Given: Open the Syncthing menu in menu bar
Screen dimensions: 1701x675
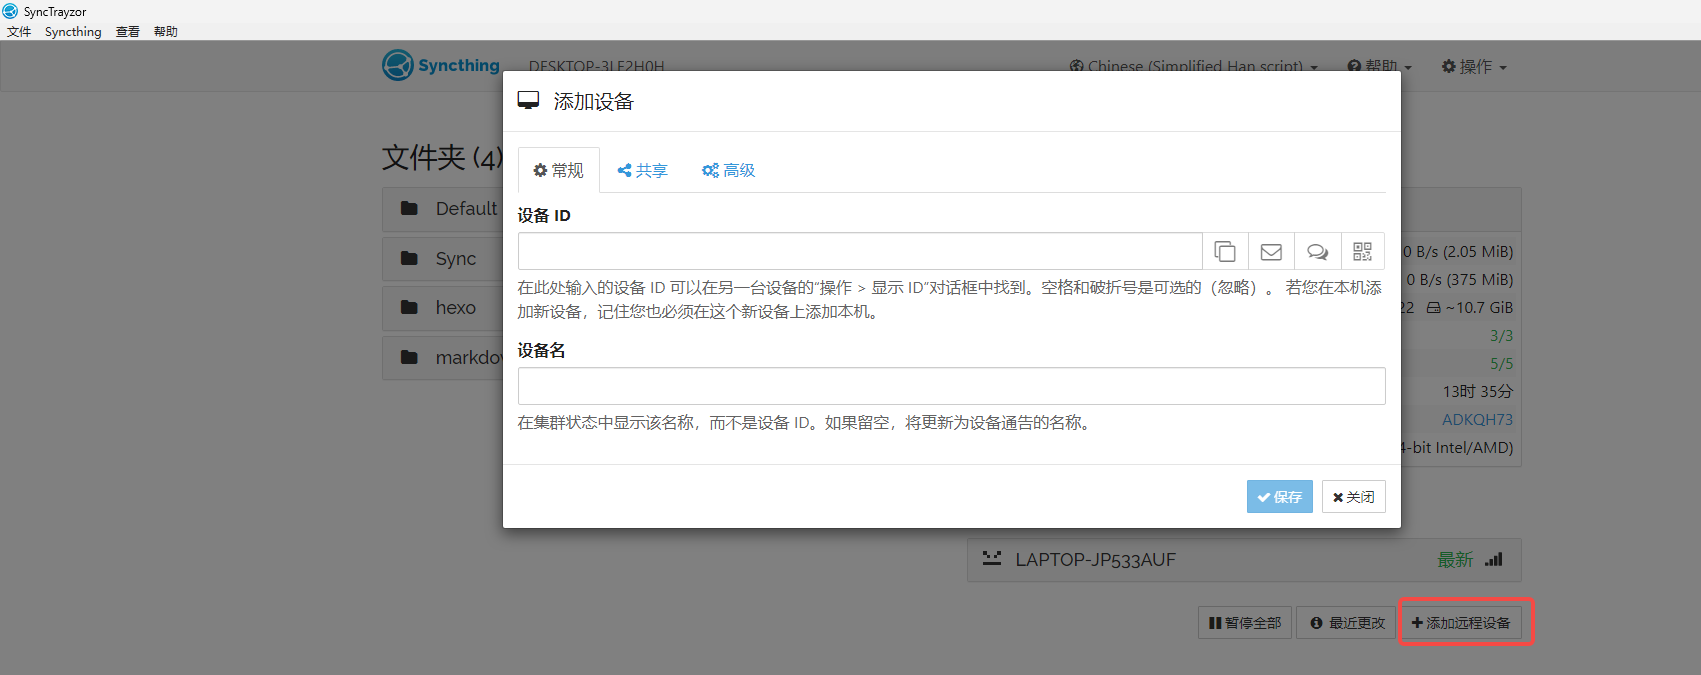Looking at the screenshot, I should (73, 32).
